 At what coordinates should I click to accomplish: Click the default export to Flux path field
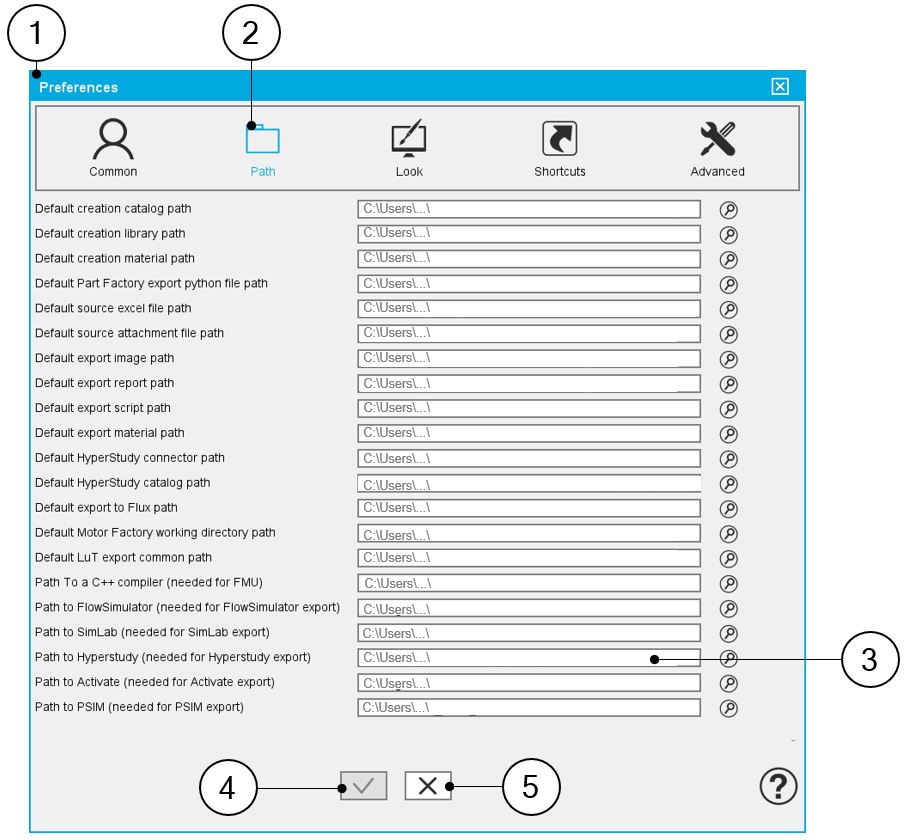(529, 508)
